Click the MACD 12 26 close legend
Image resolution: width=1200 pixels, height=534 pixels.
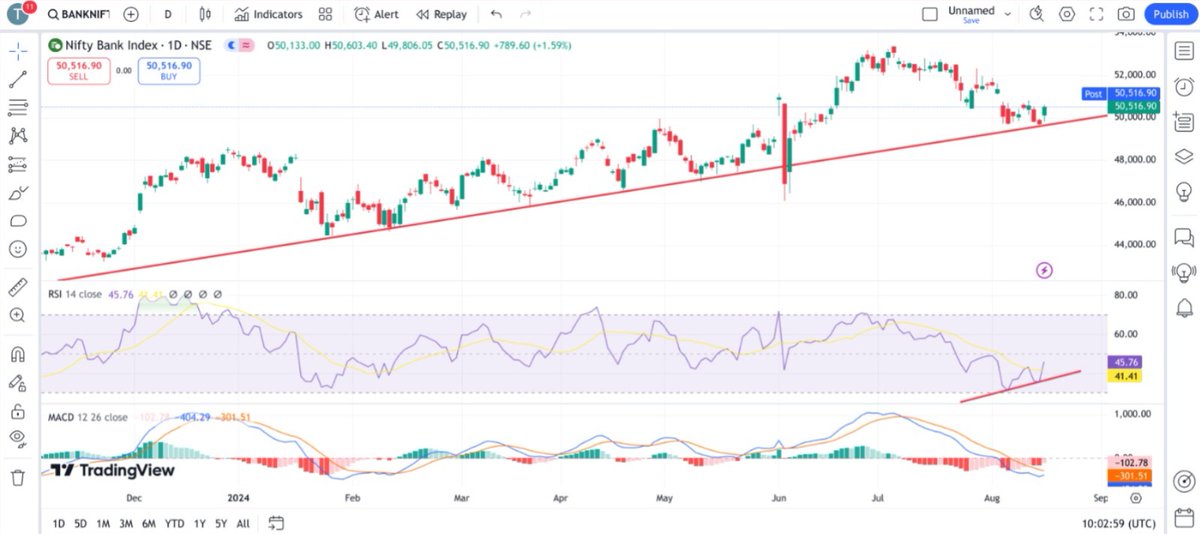tap(88, 415)
